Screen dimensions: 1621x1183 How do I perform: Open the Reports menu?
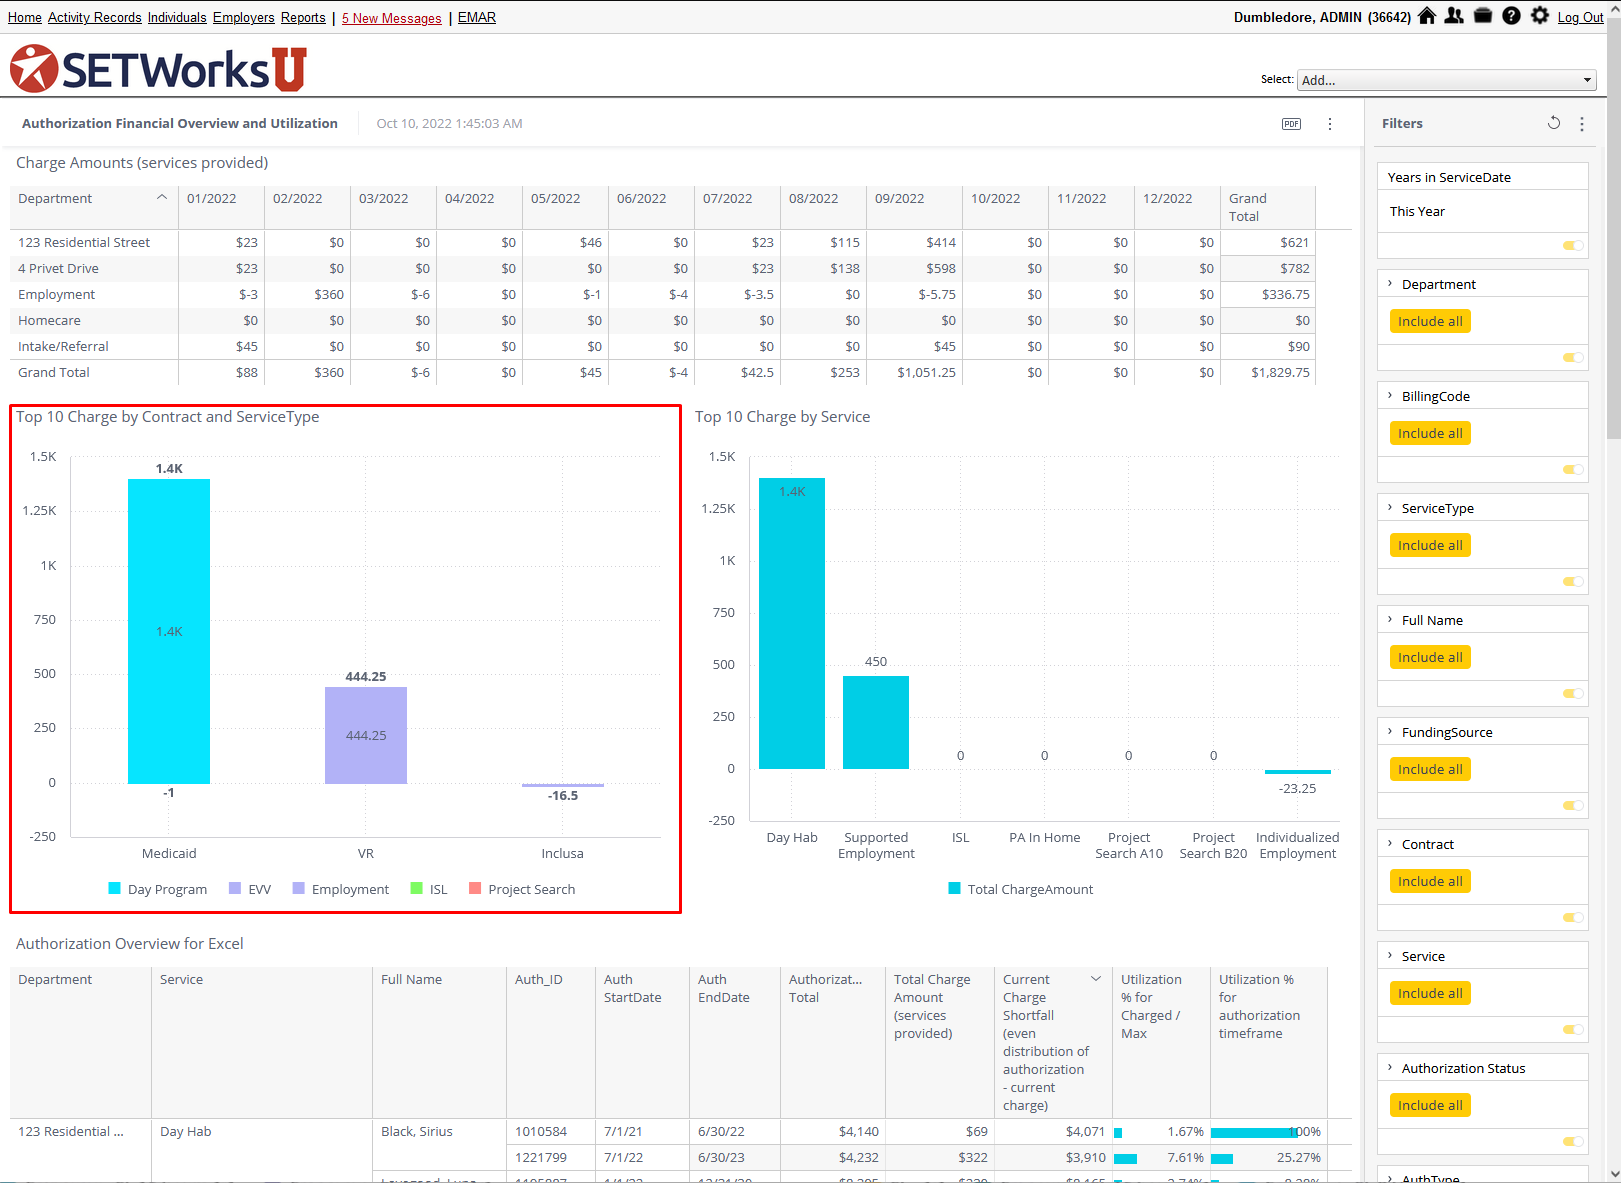click(x=303, y=18)
